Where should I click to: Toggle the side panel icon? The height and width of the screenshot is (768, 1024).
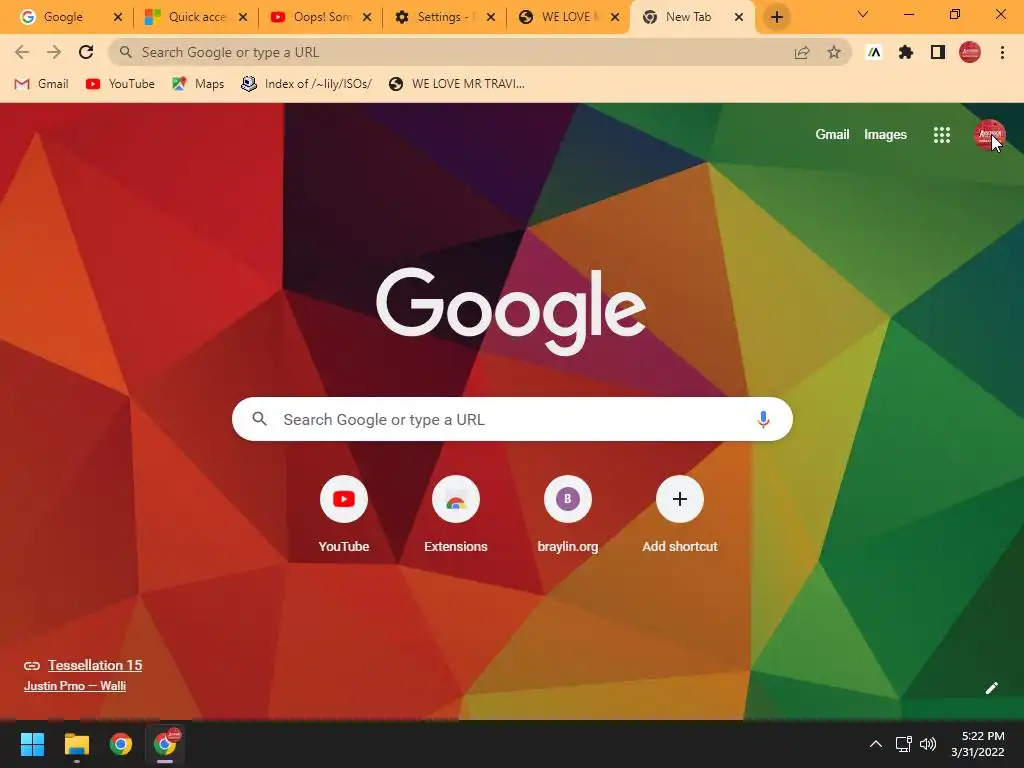point(938,52)
